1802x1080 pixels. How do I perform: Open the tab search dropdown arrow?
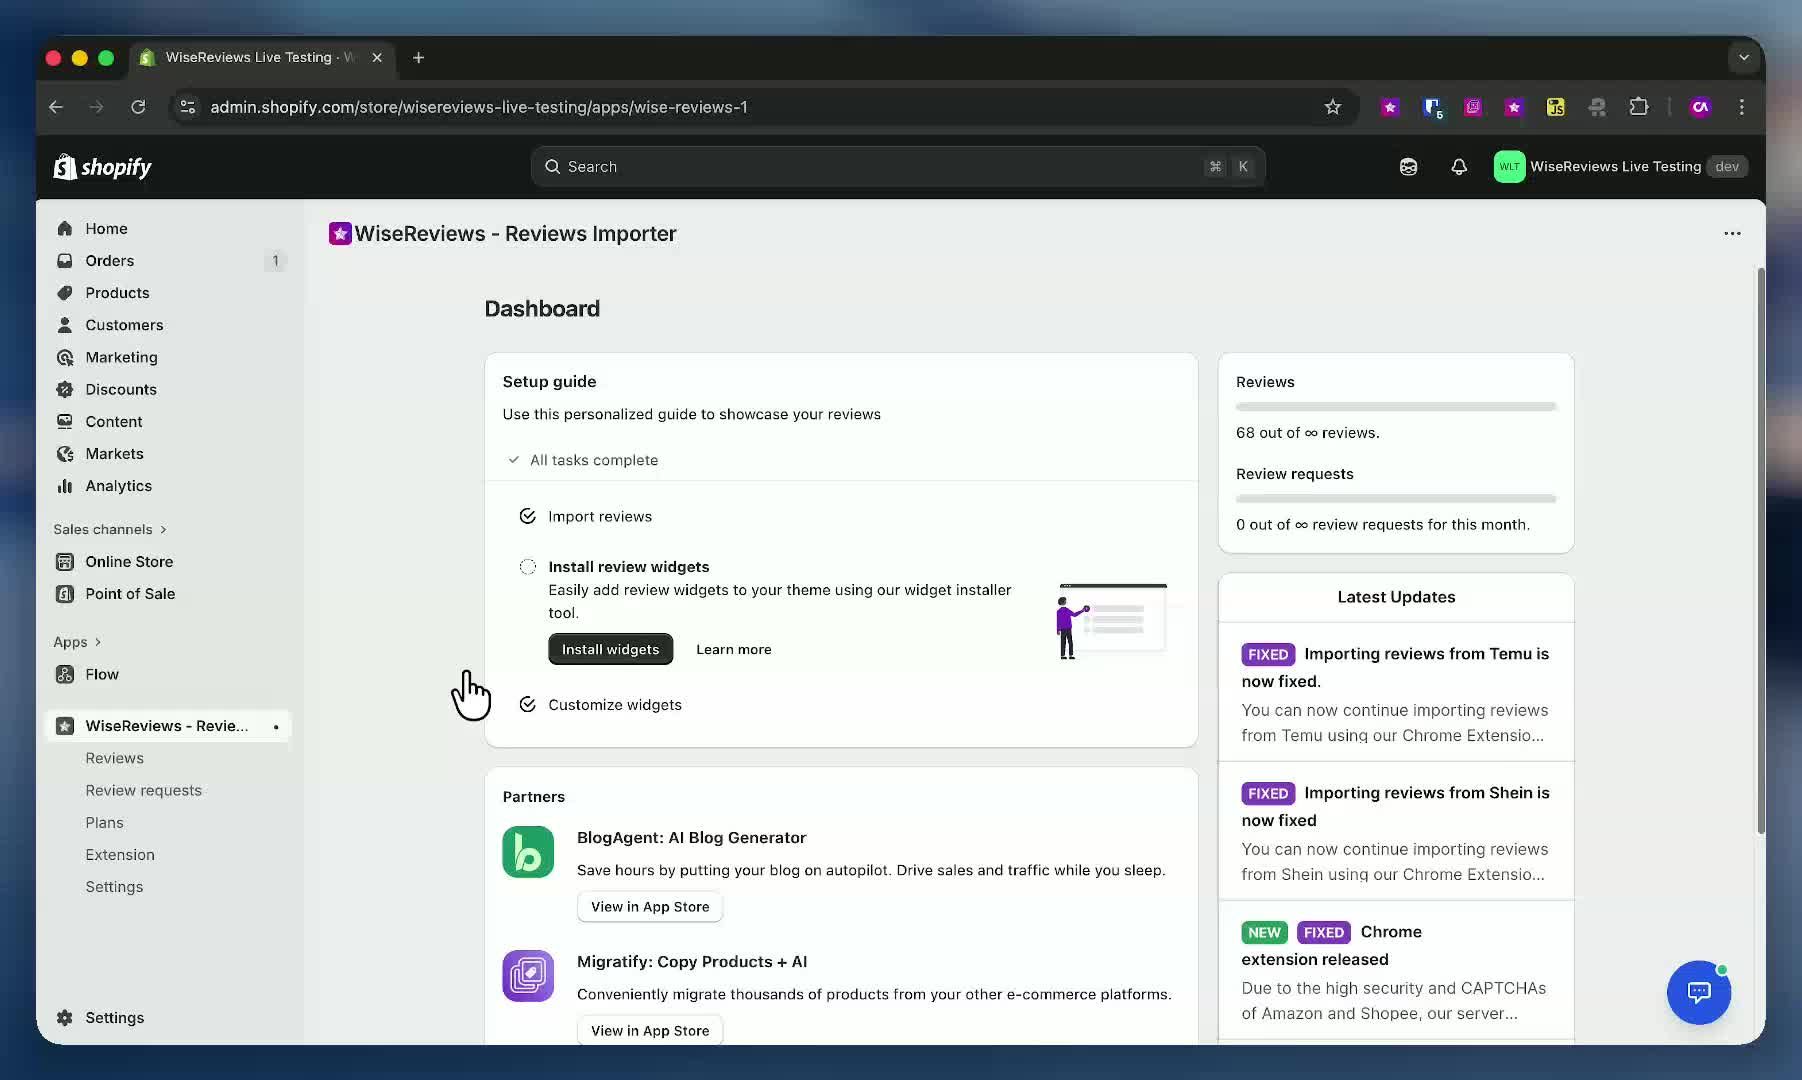click(x=1743, y=58)
